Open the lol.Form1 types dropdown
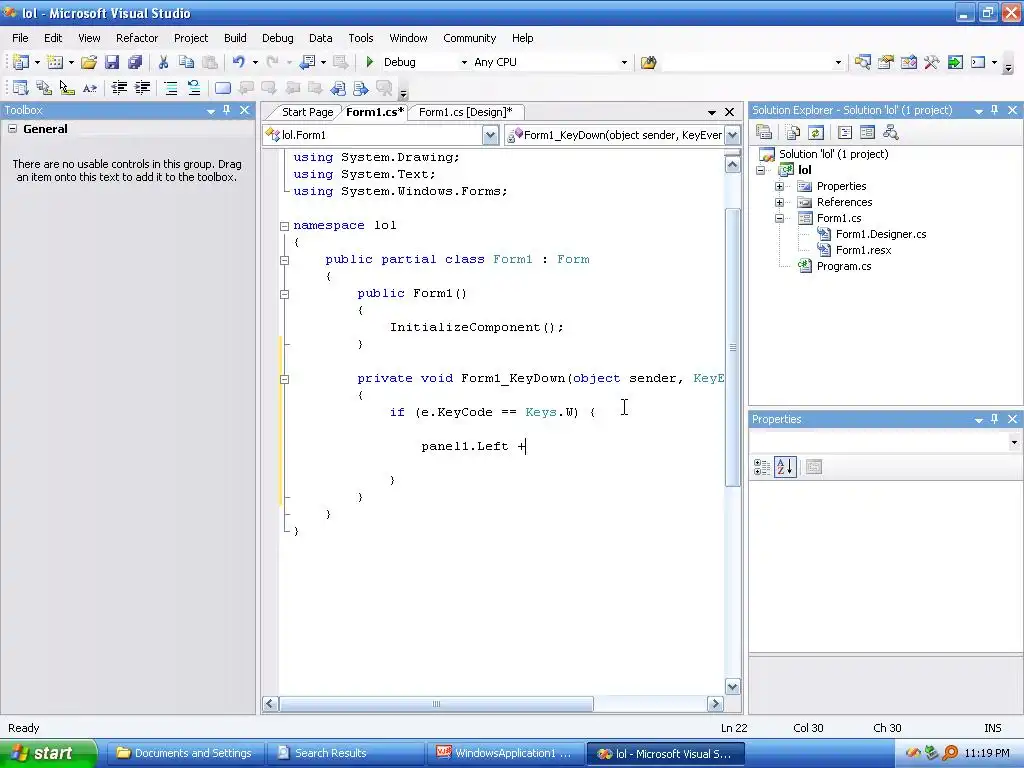Viewport: 1024px width, 768px height. pos(490,135)
